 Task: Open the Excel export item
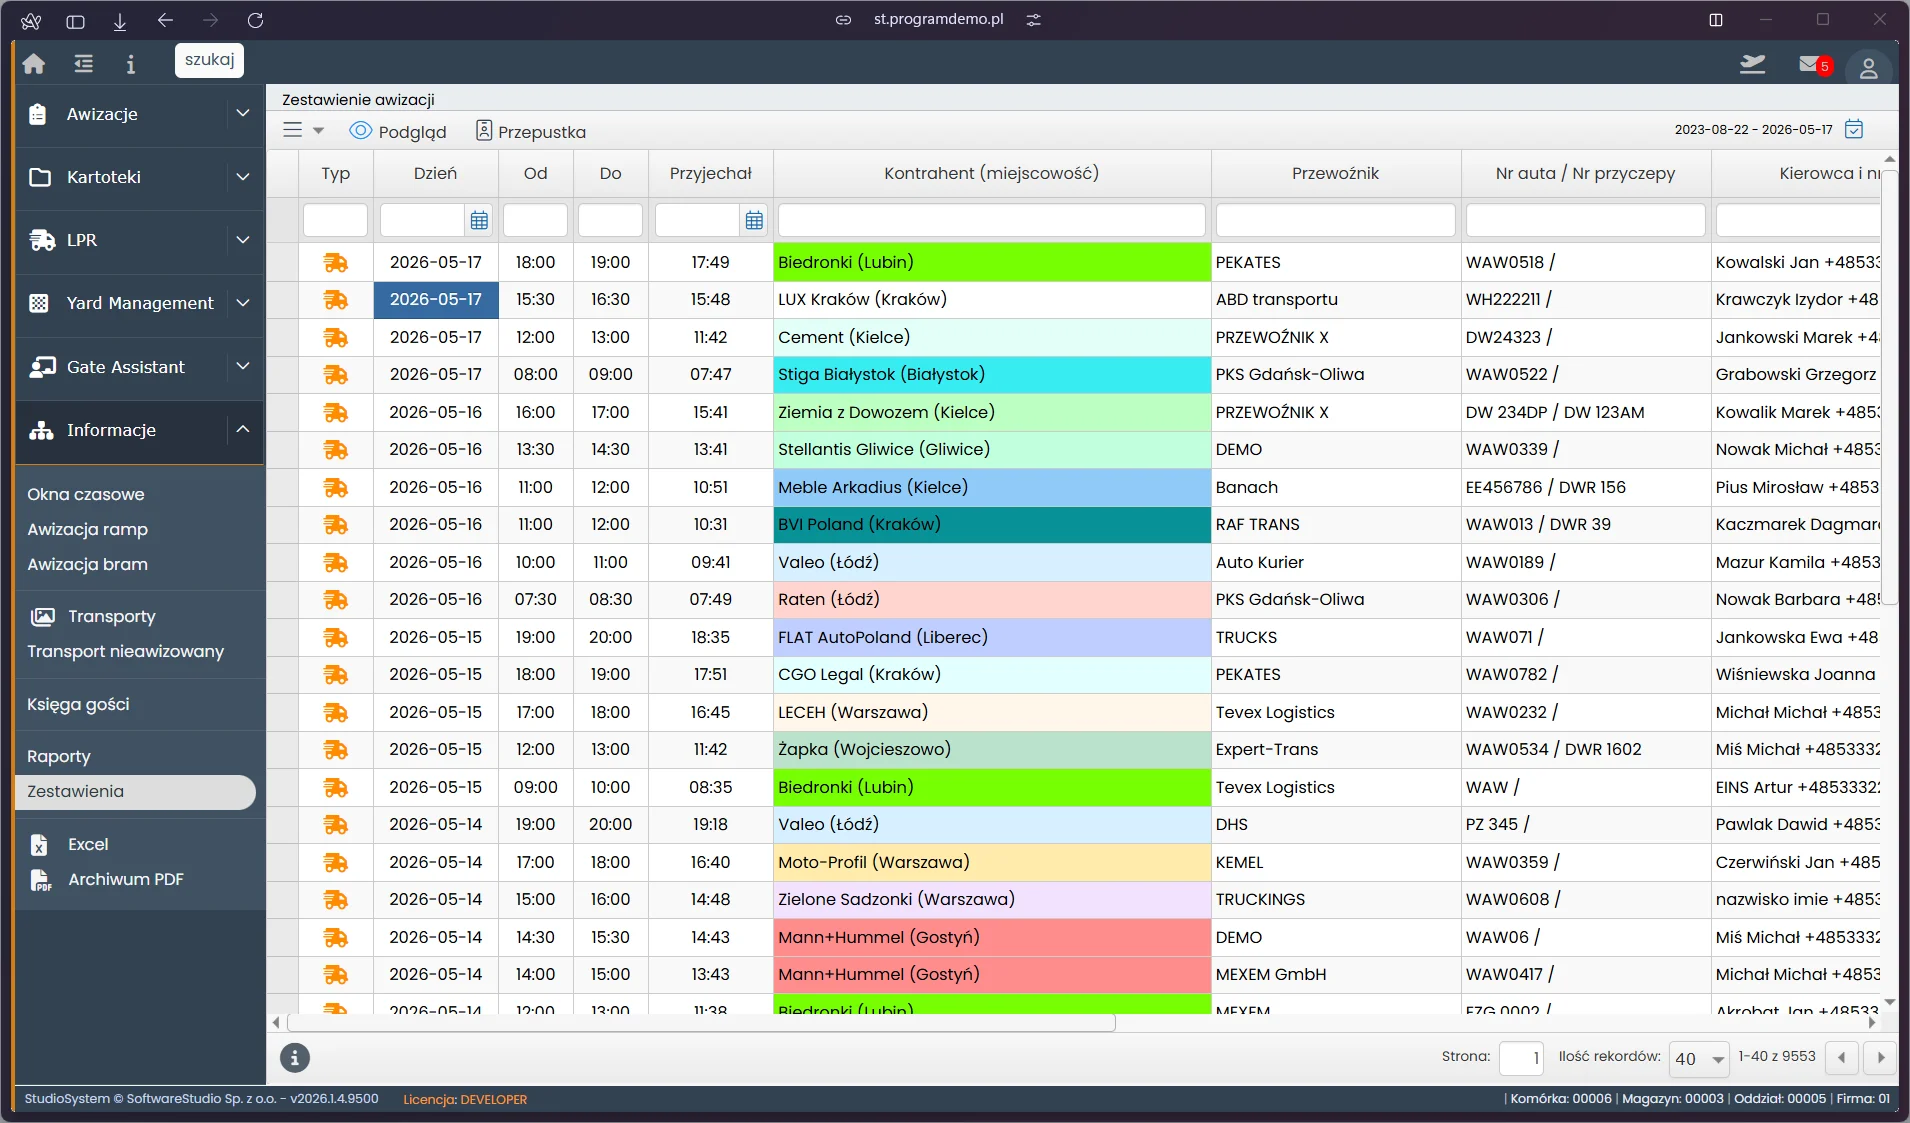88,844
